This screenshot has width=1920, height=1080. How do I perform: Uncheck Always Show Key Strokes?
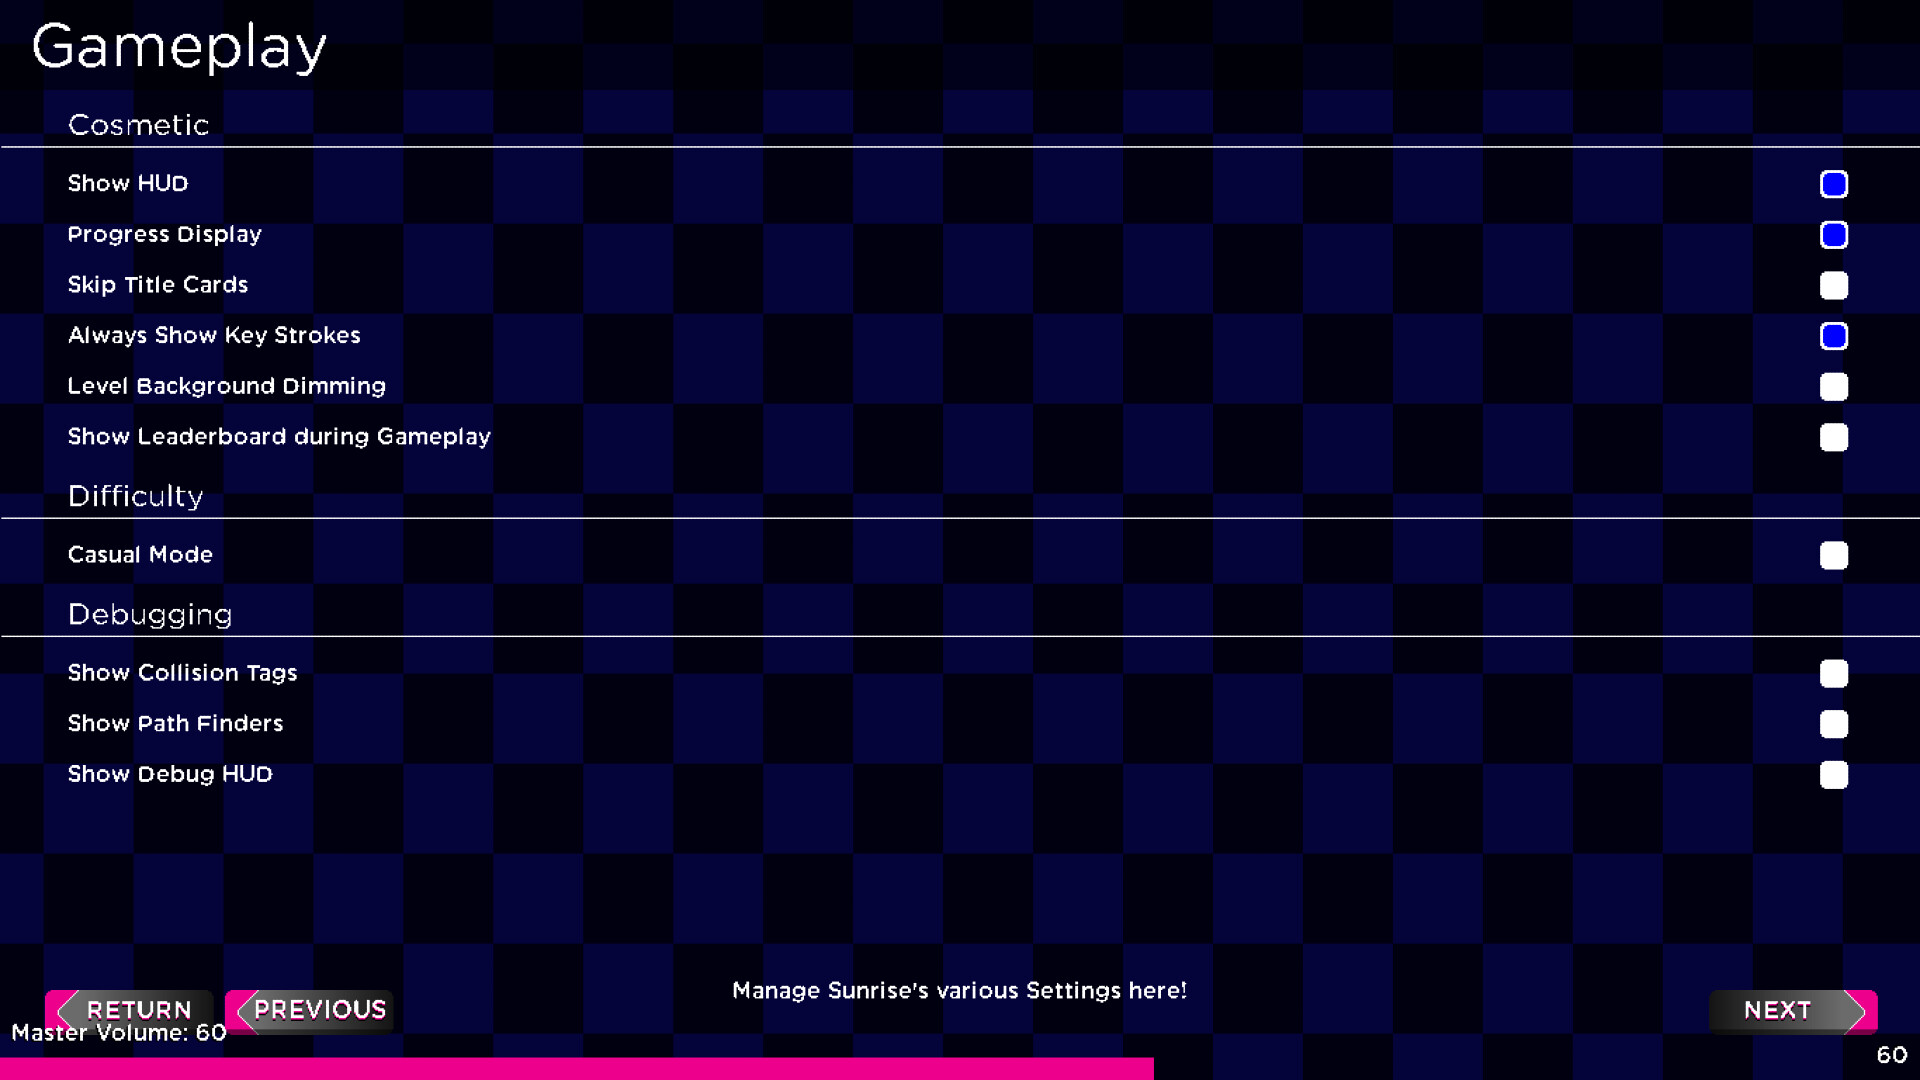click(x=1833, y=336)
